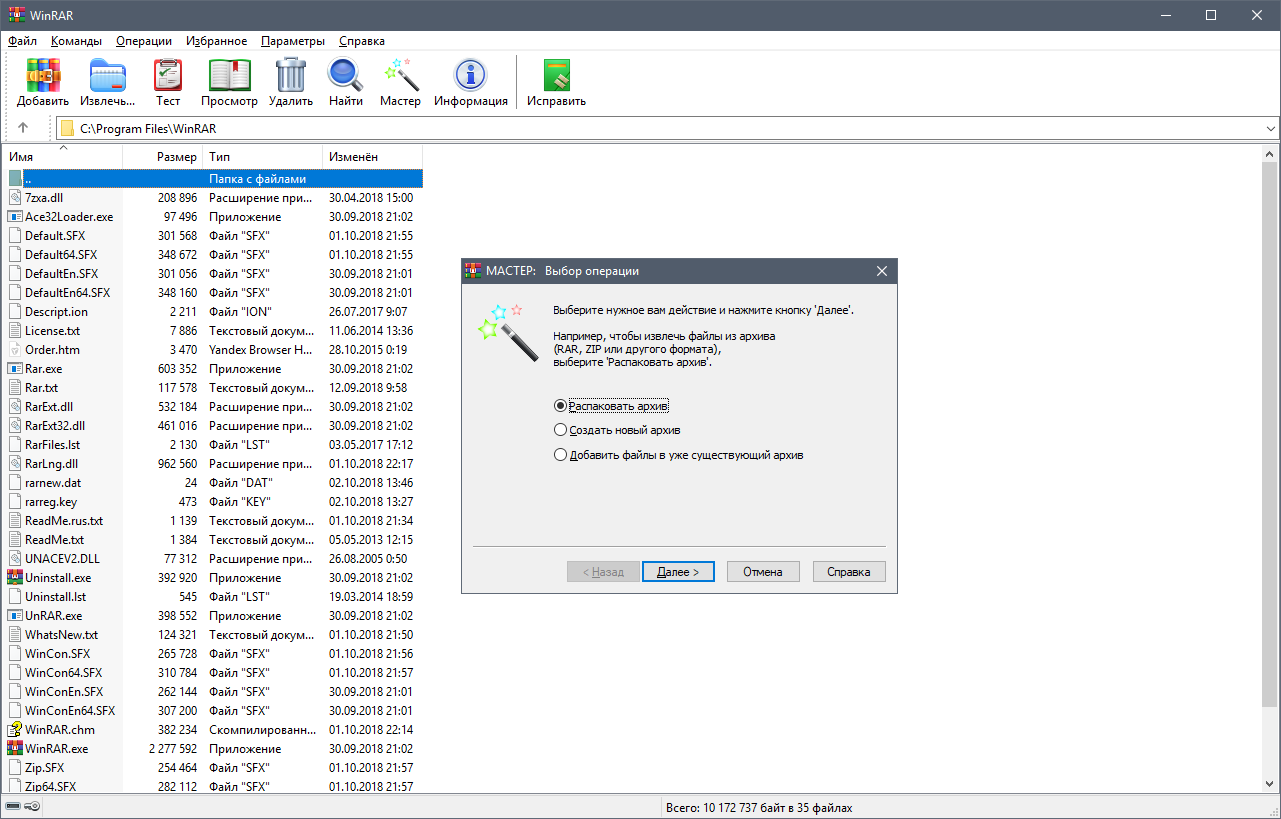1281x819 pixels.
Task: Go up one folder with arrow icon
Action: (x=23, y=128)
